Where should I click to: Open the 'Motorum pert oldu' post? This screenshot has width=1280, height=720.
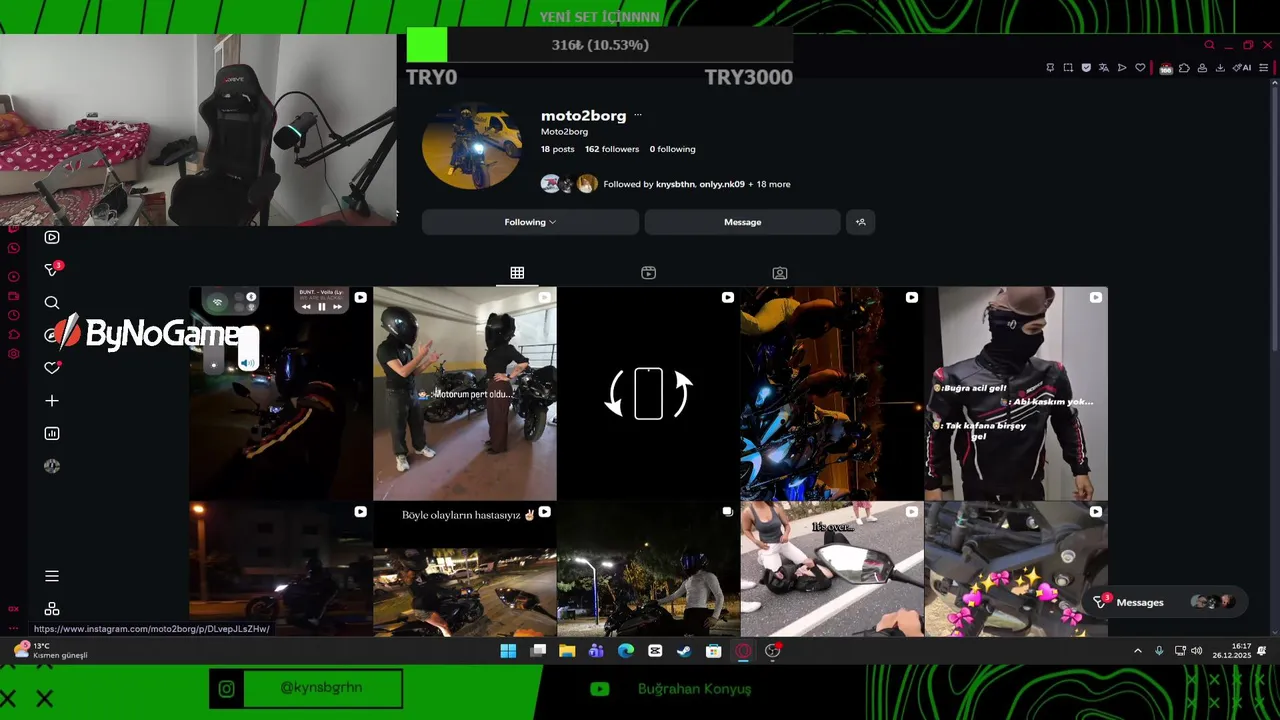(x=465, y=394)
